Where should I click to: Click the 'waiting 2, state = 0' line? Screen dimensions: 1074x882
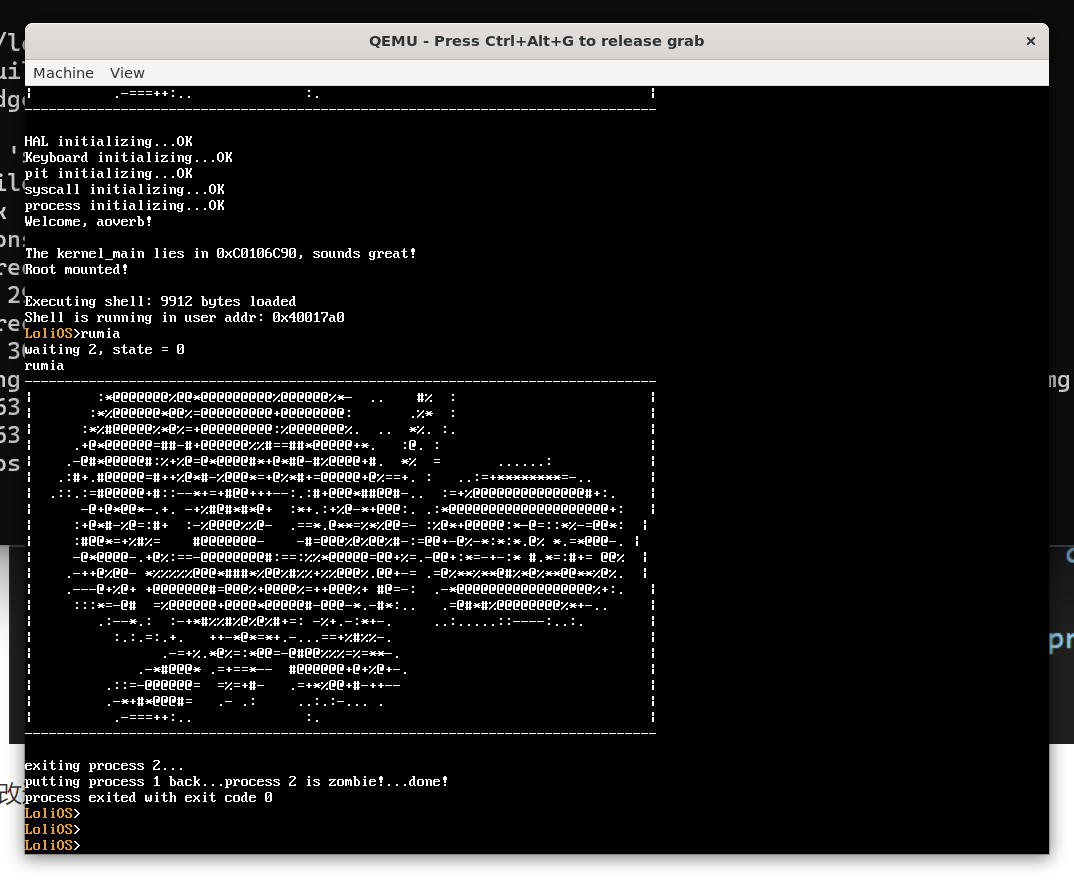coord(104,349)
